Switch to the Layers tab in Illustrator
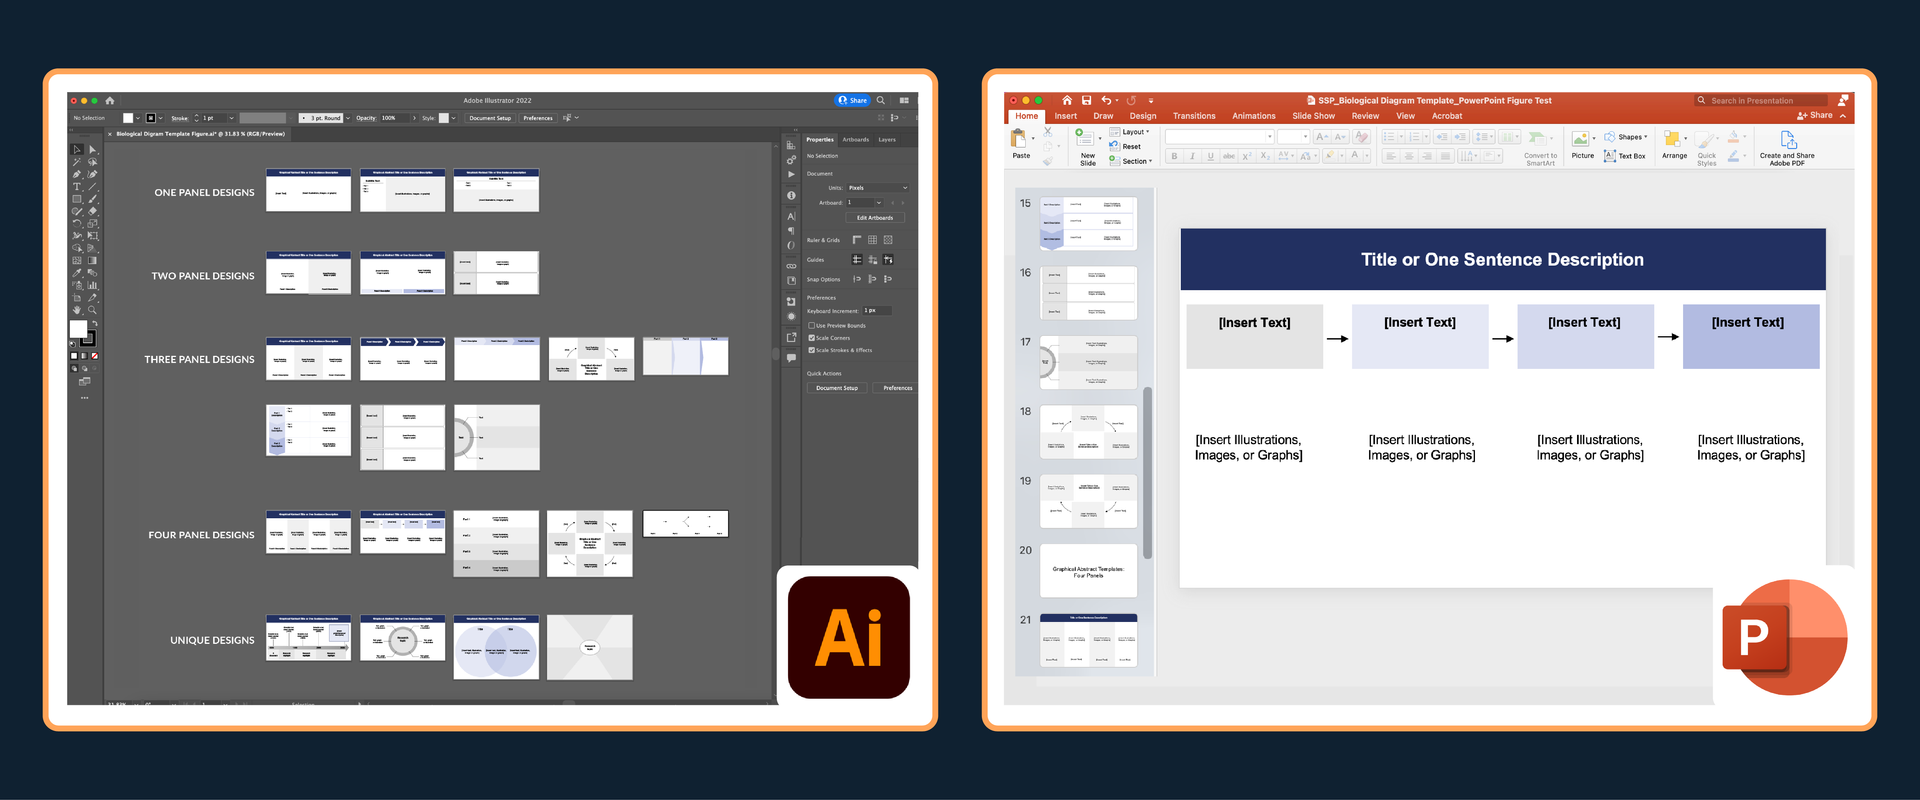The image size is (1920, 800). (887, 140)
